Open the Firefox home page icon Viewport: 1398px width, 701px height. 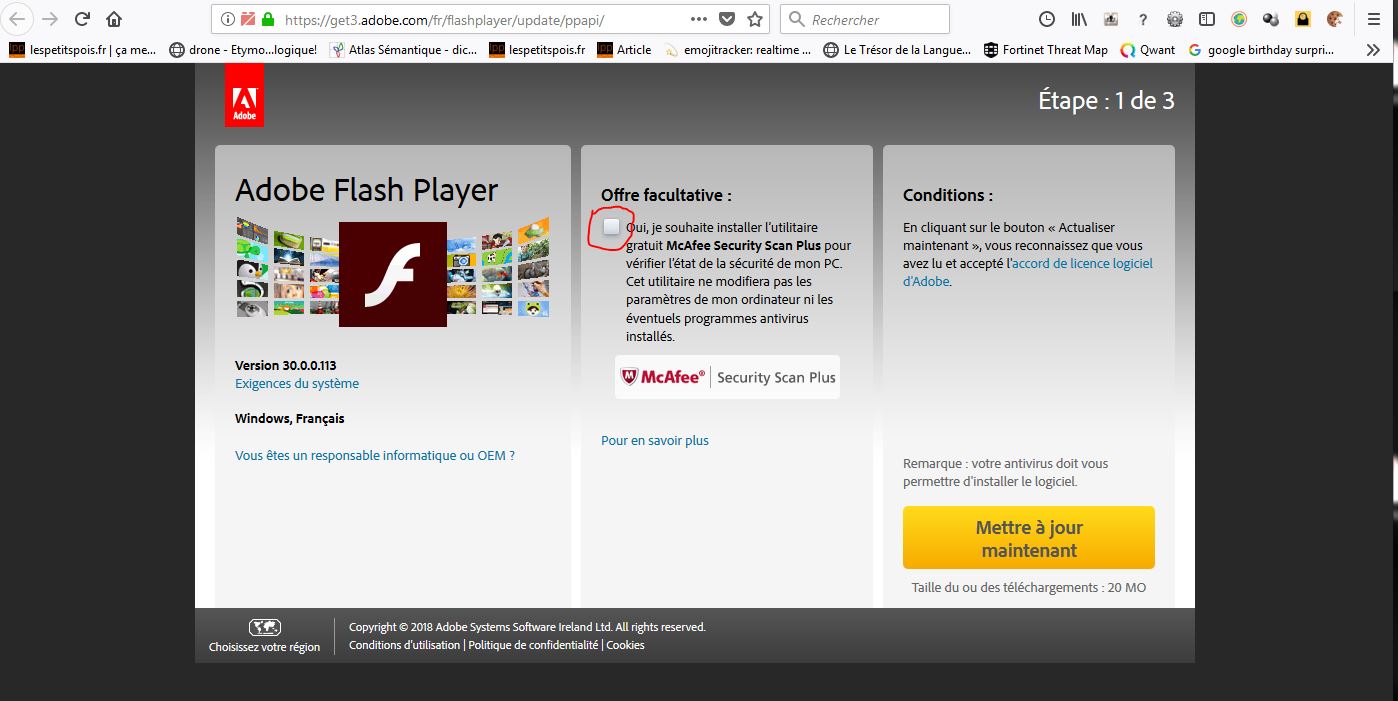pyautogui.click(x=115, y=19)
